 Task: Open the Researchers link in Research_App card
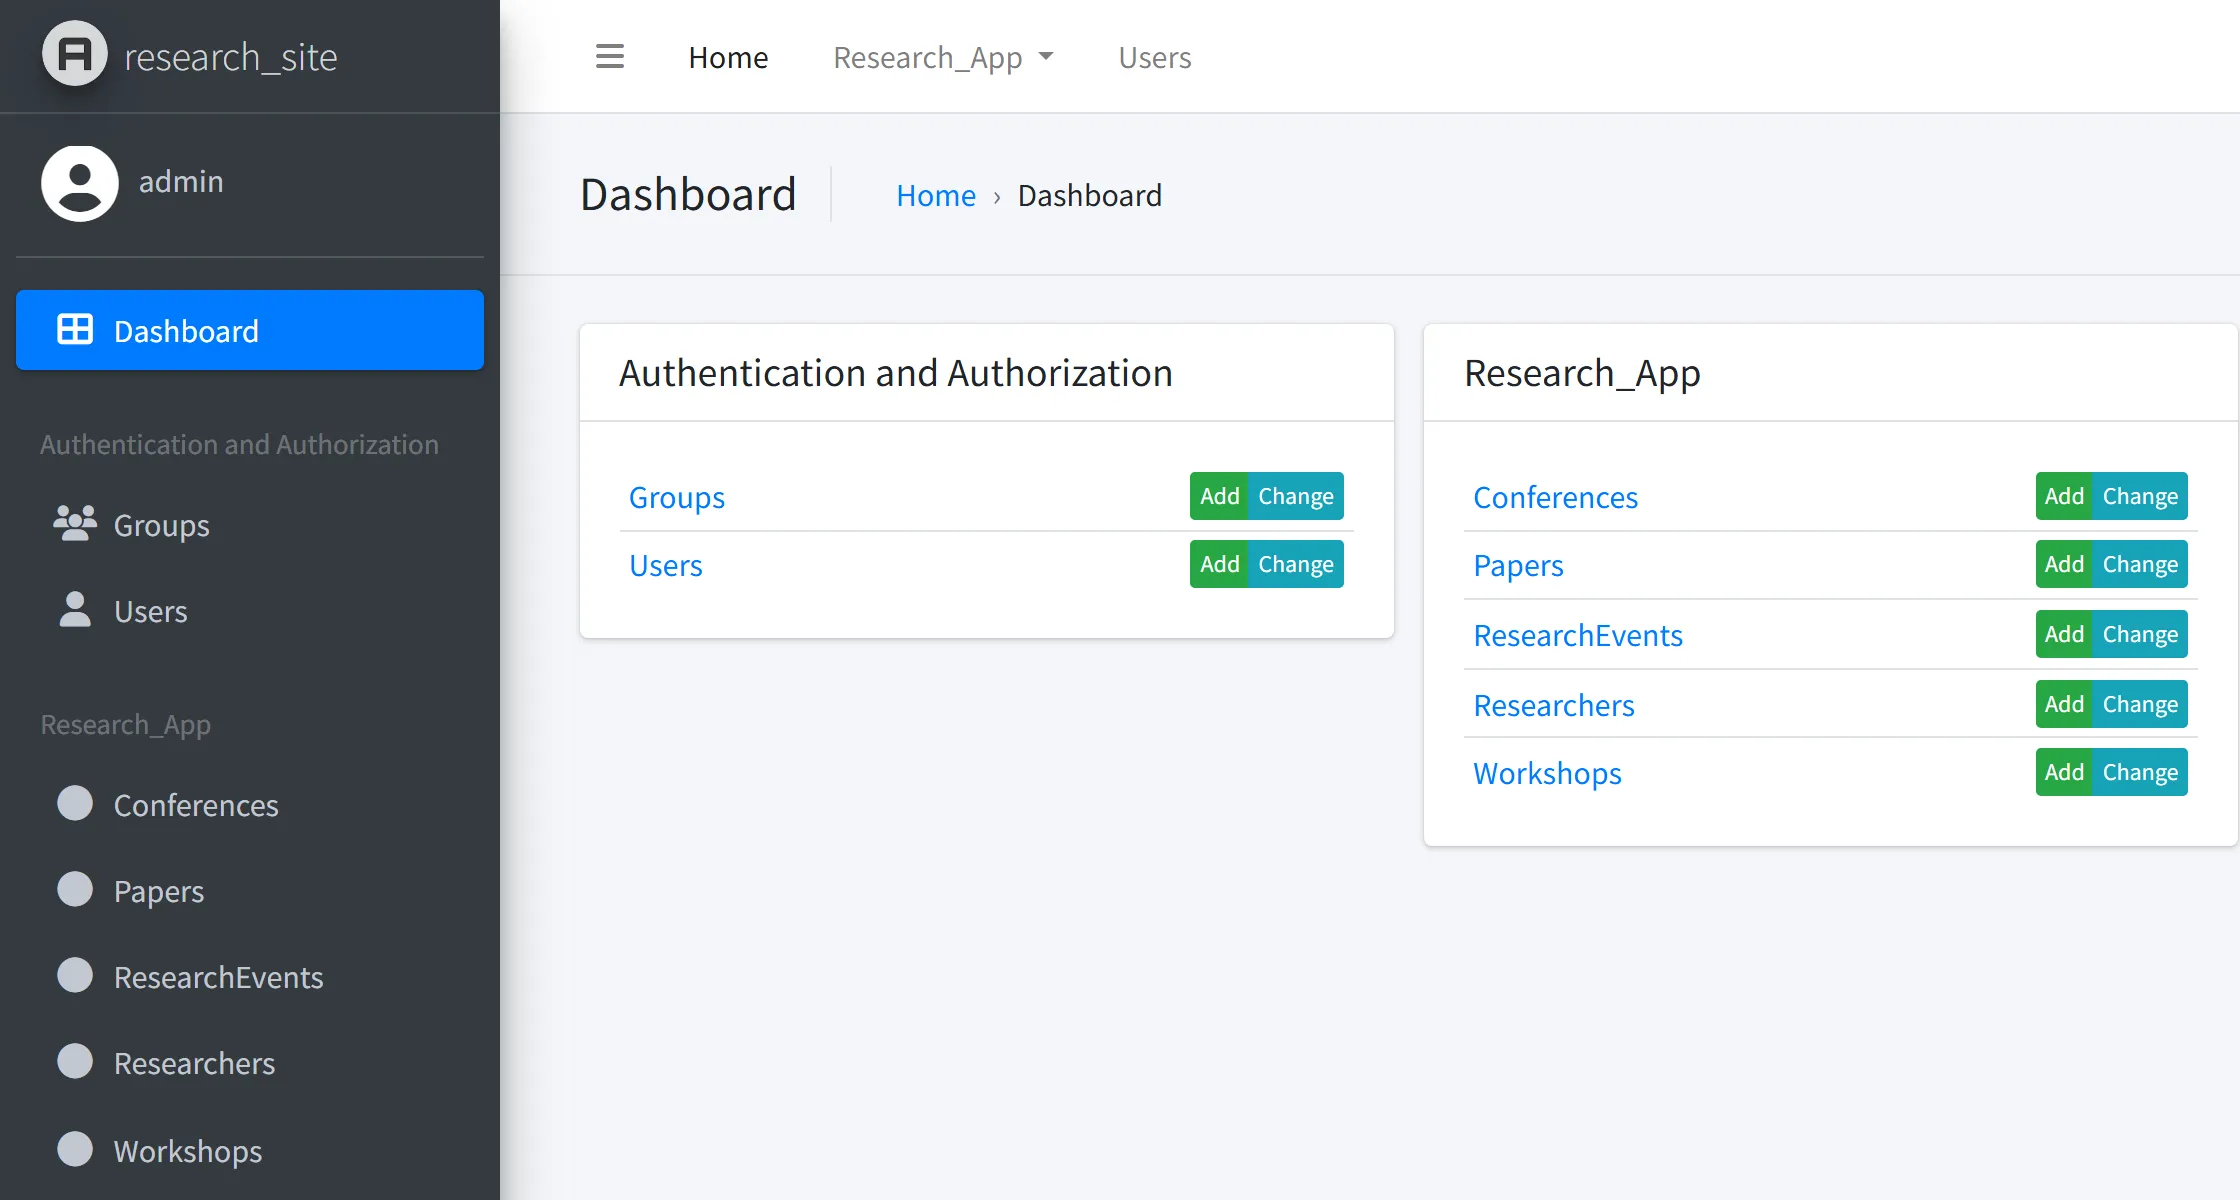point(1554,705)
